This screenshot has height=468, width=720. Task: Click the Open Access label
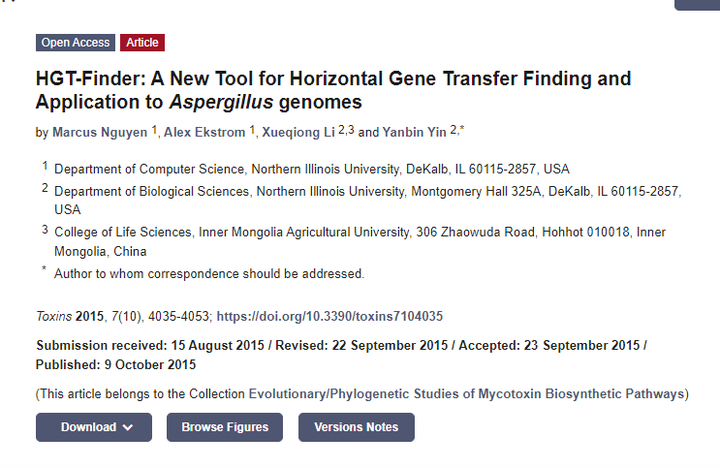[76, 42]
